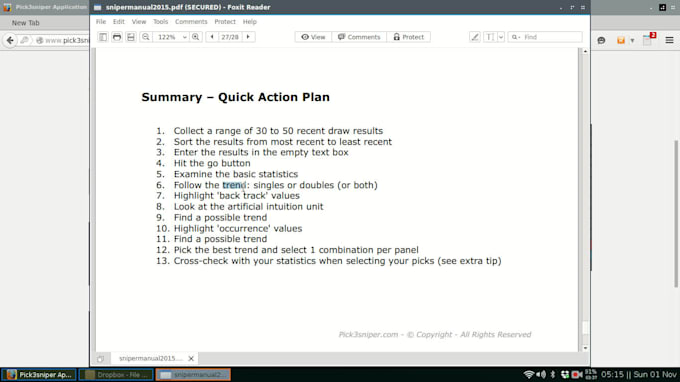The image size is (680, 382).
Task: Click the red screen recorder tray icon
Action: coord(577,375)
